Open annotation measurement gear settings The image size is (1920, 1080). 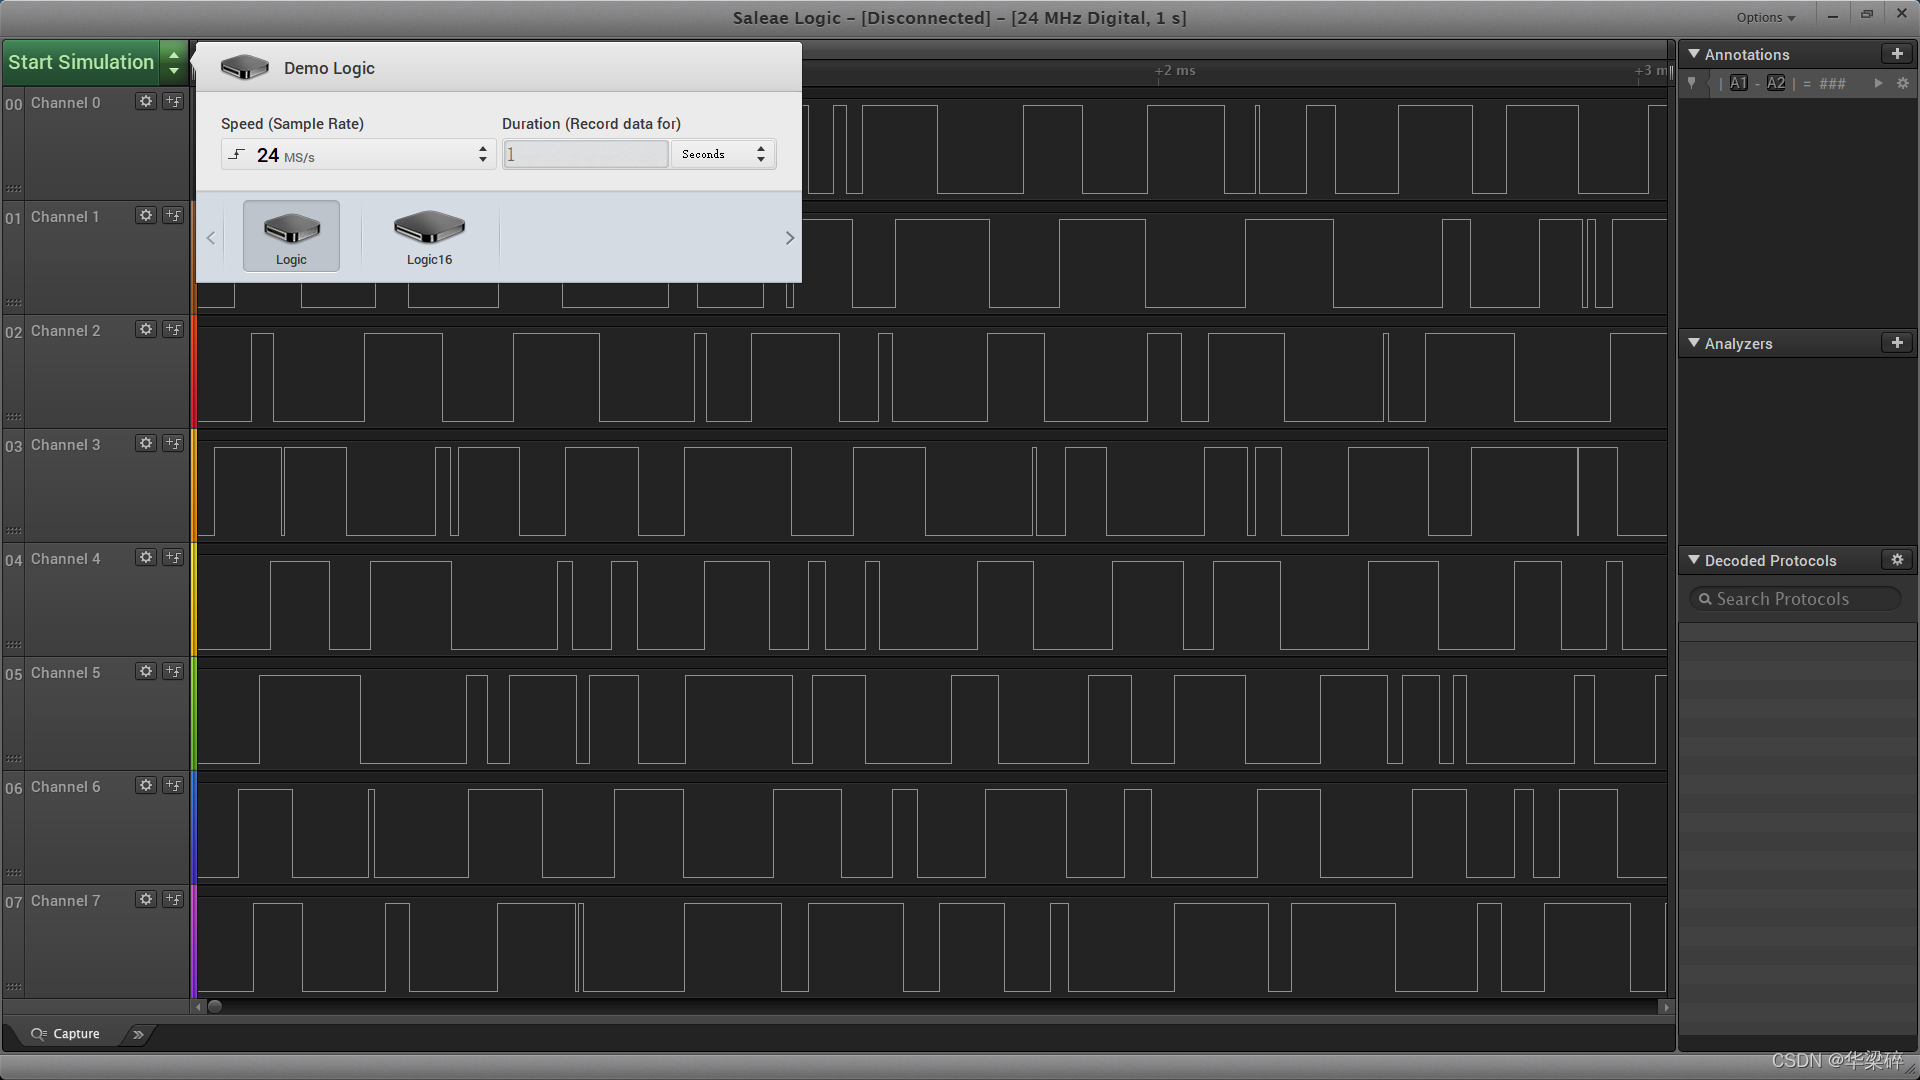pyautogui.click(x=1903, y=84)
